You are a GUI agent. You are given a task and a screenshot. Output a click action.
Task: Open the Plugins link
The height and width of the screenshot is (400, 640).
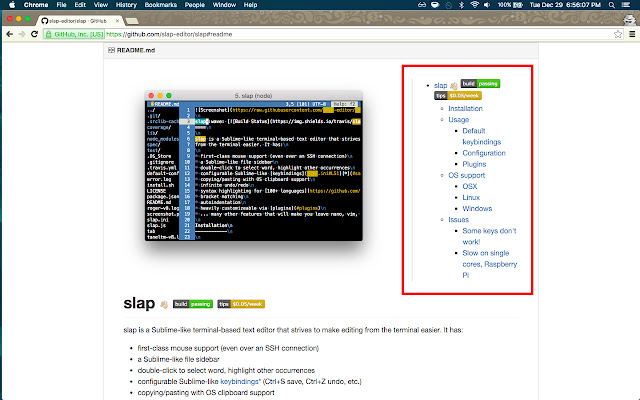474,164
